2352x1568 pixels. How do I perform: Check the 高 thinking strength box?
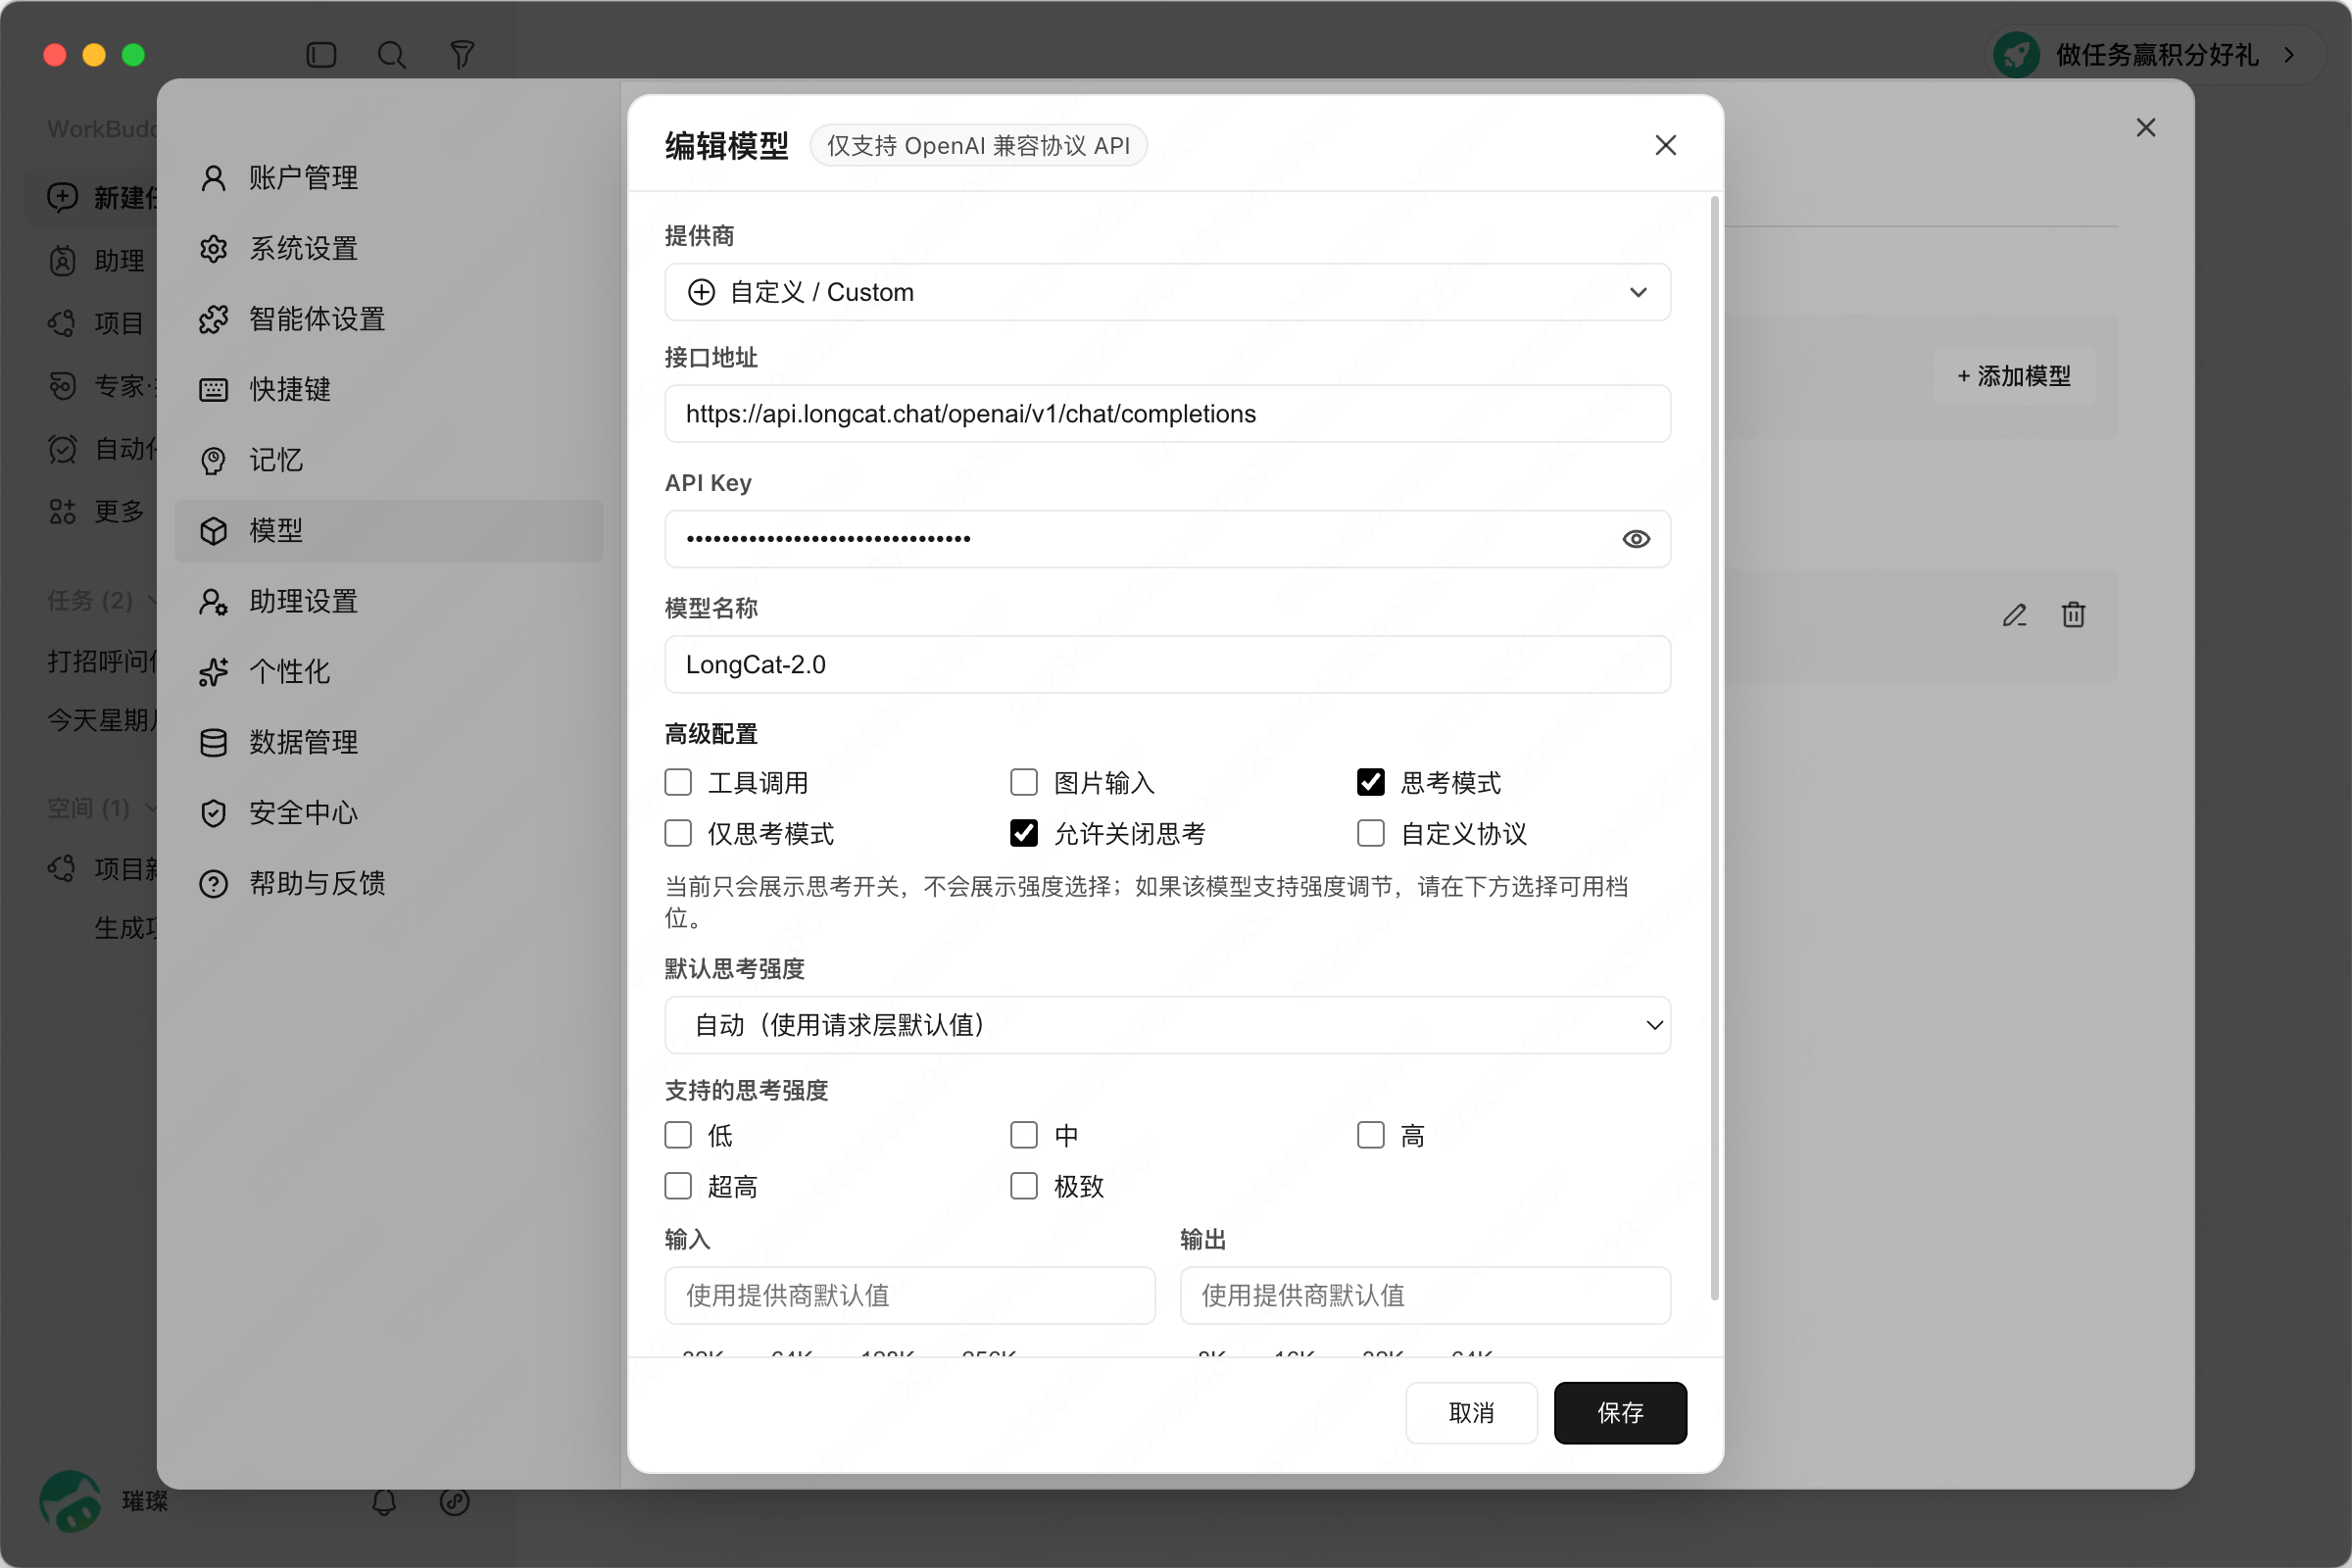1370,1135
